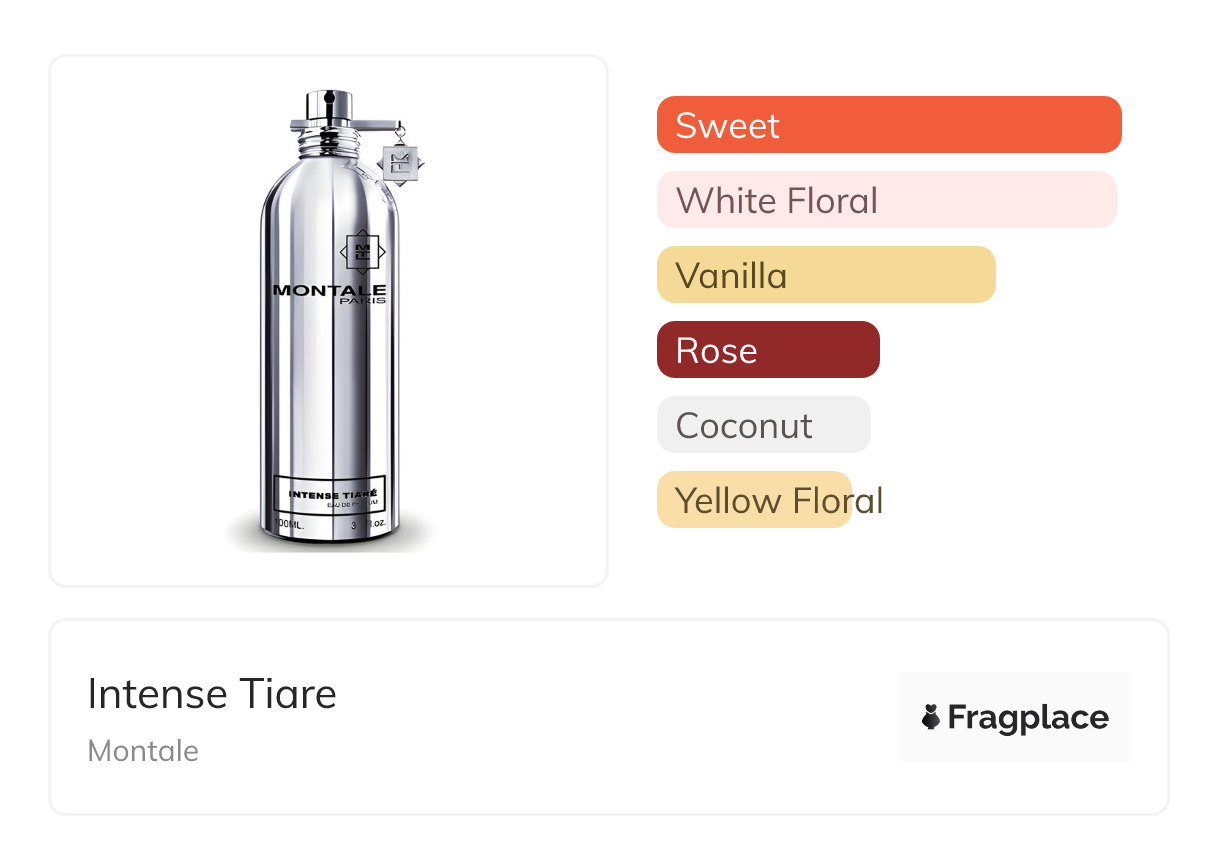Open the Intense Tiare perfume title
The height and width of the screenshot is (864, 1218).
click(212, 694)
